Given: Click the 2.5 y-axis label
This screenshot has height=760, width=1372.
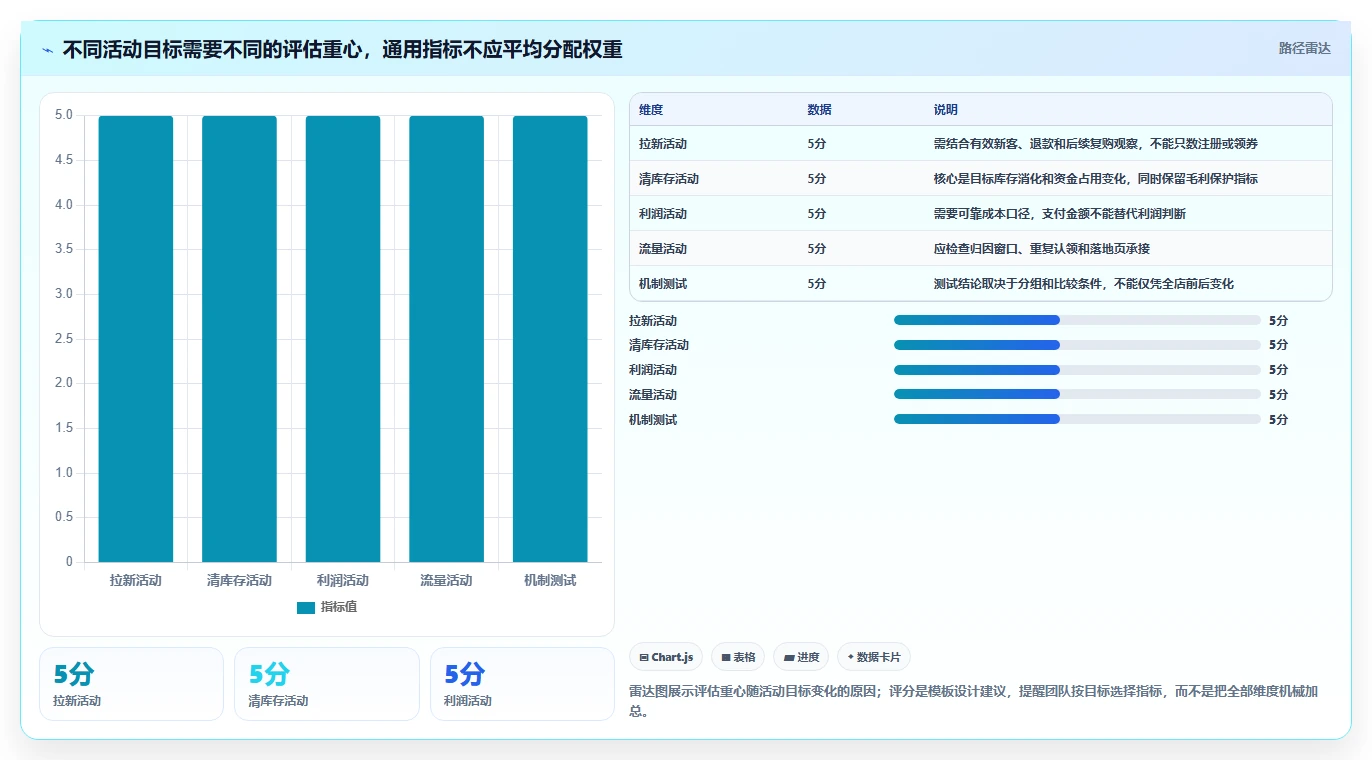Looking at the screenshot, I should 64,339.
